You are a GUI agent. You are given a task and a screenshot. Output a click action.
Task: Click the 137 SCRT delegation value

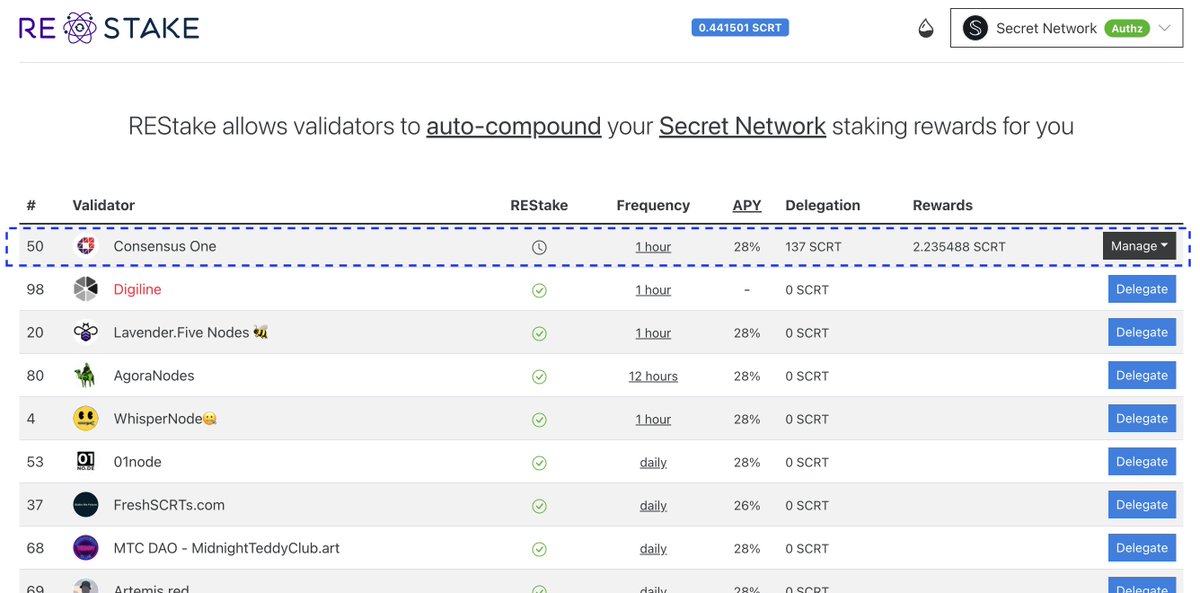pos(813,247)
